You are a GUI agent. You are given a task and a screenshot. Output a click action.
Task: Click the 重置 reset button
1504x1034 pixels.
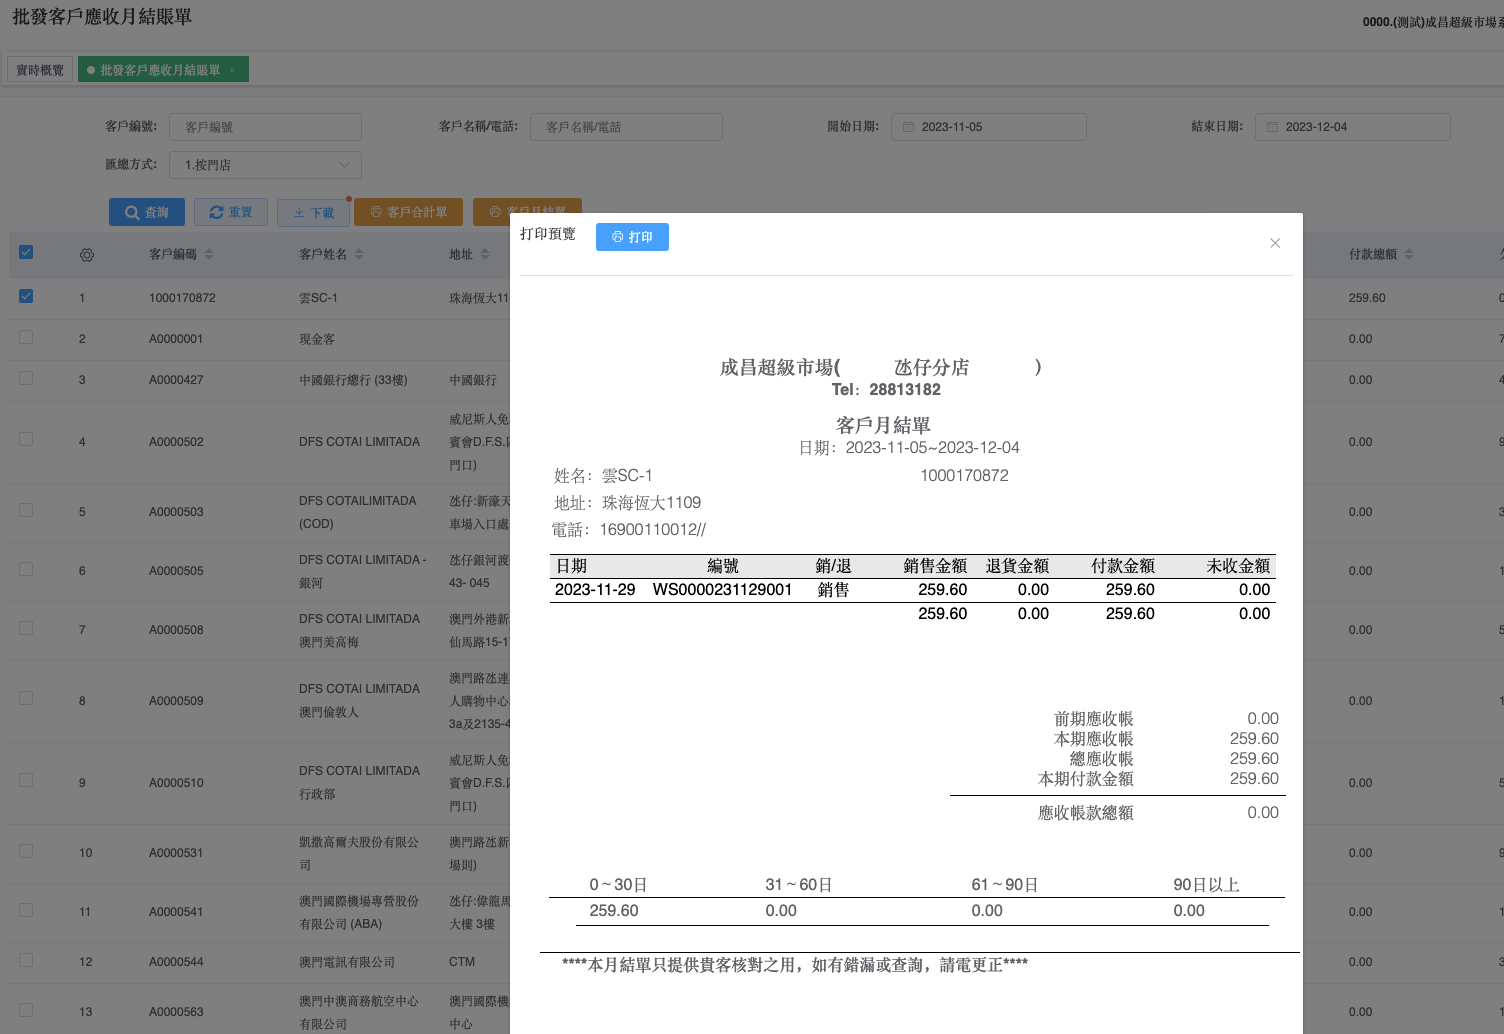click(231, 212)
